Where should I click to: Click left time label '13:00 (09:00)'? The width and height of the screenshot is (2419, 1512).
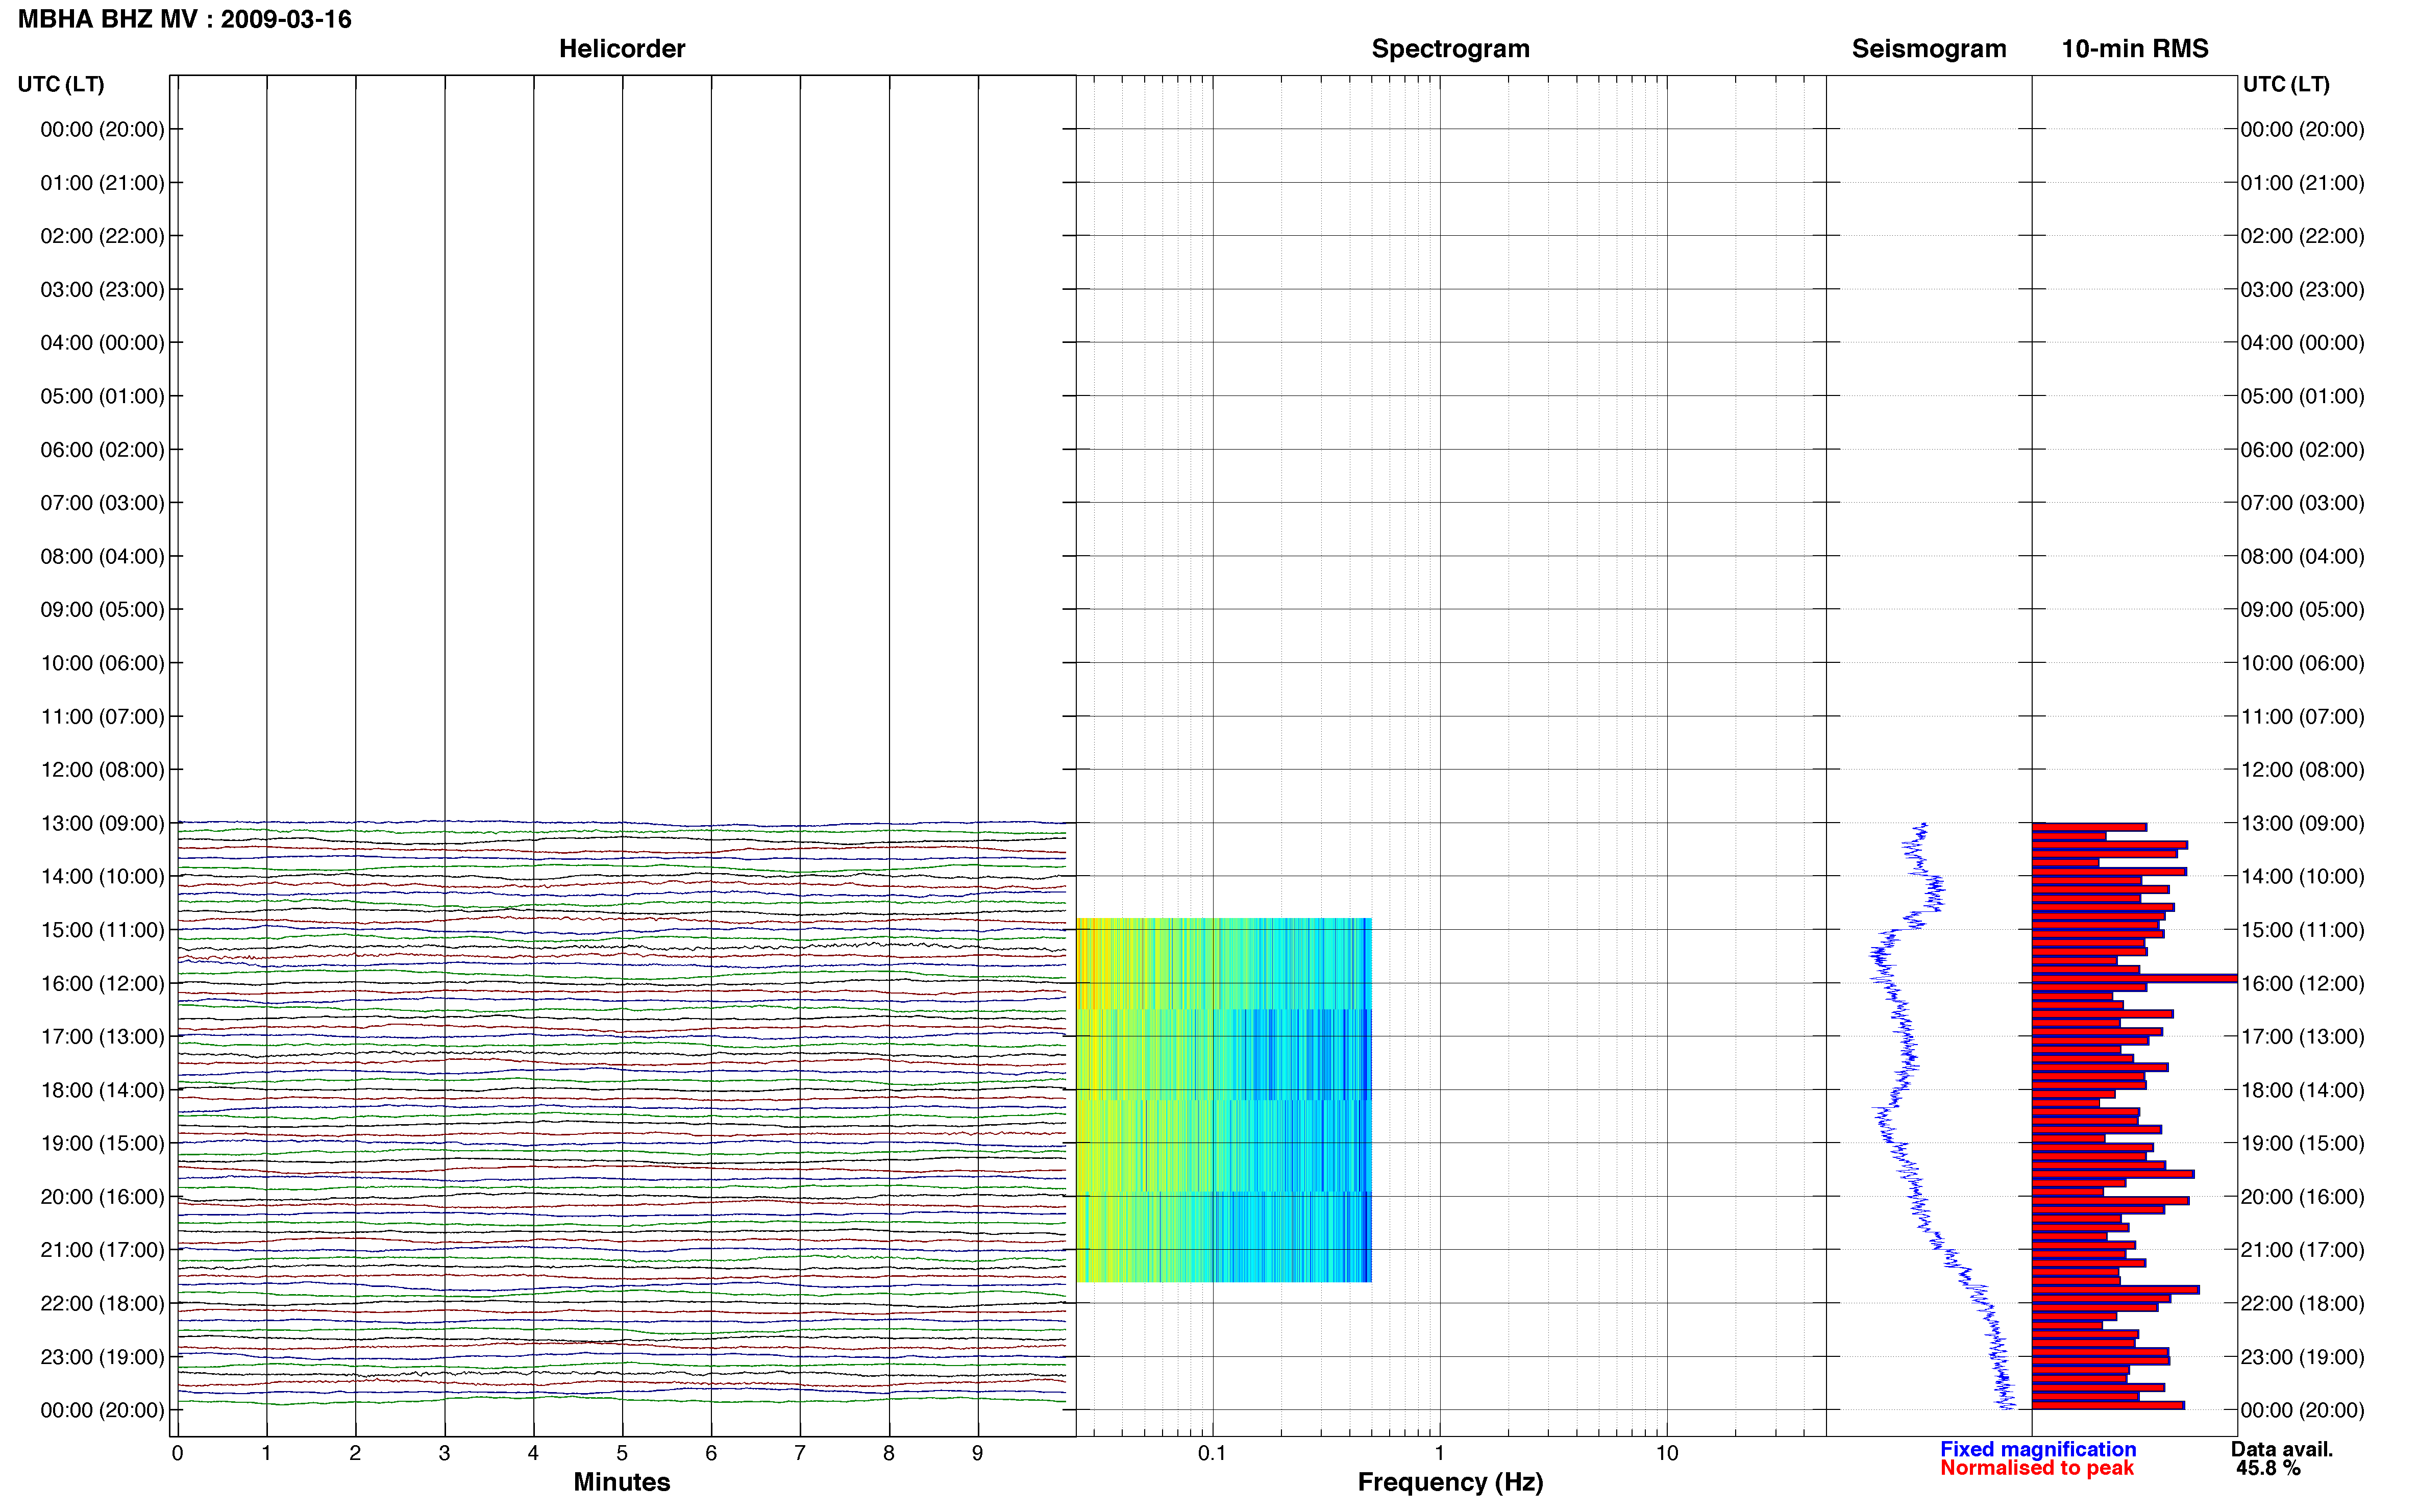coord(102,823)
